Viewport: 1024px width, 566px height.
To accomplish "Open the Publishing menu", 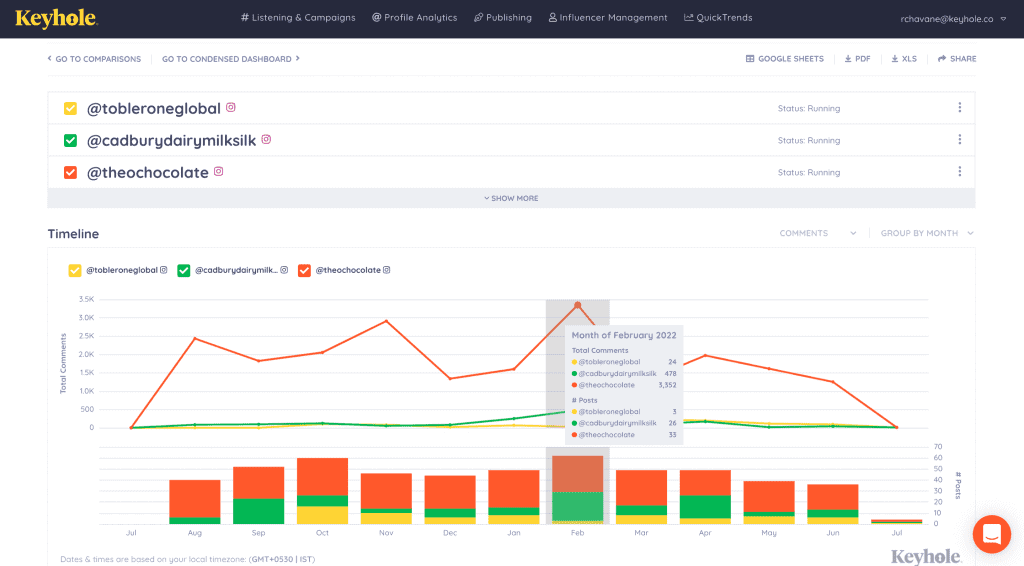I will tap(503, 18).
